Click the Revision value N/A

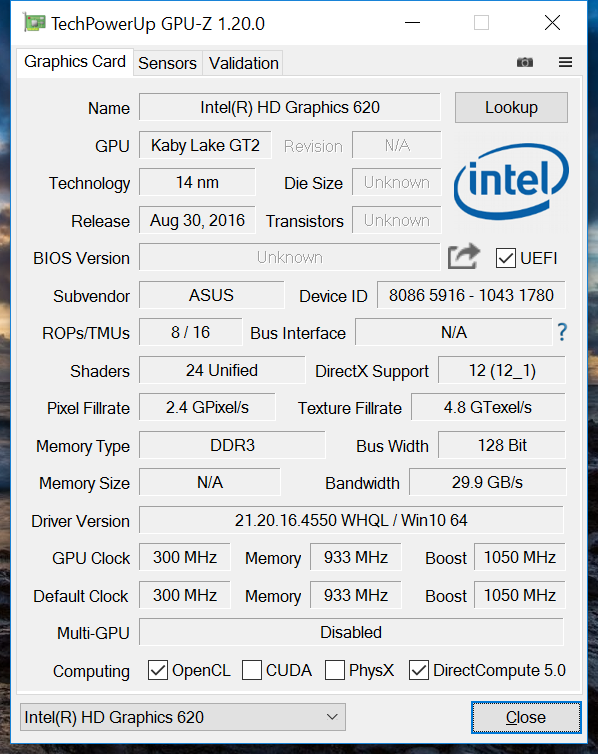pyautogui.click(x=397, y=145)
